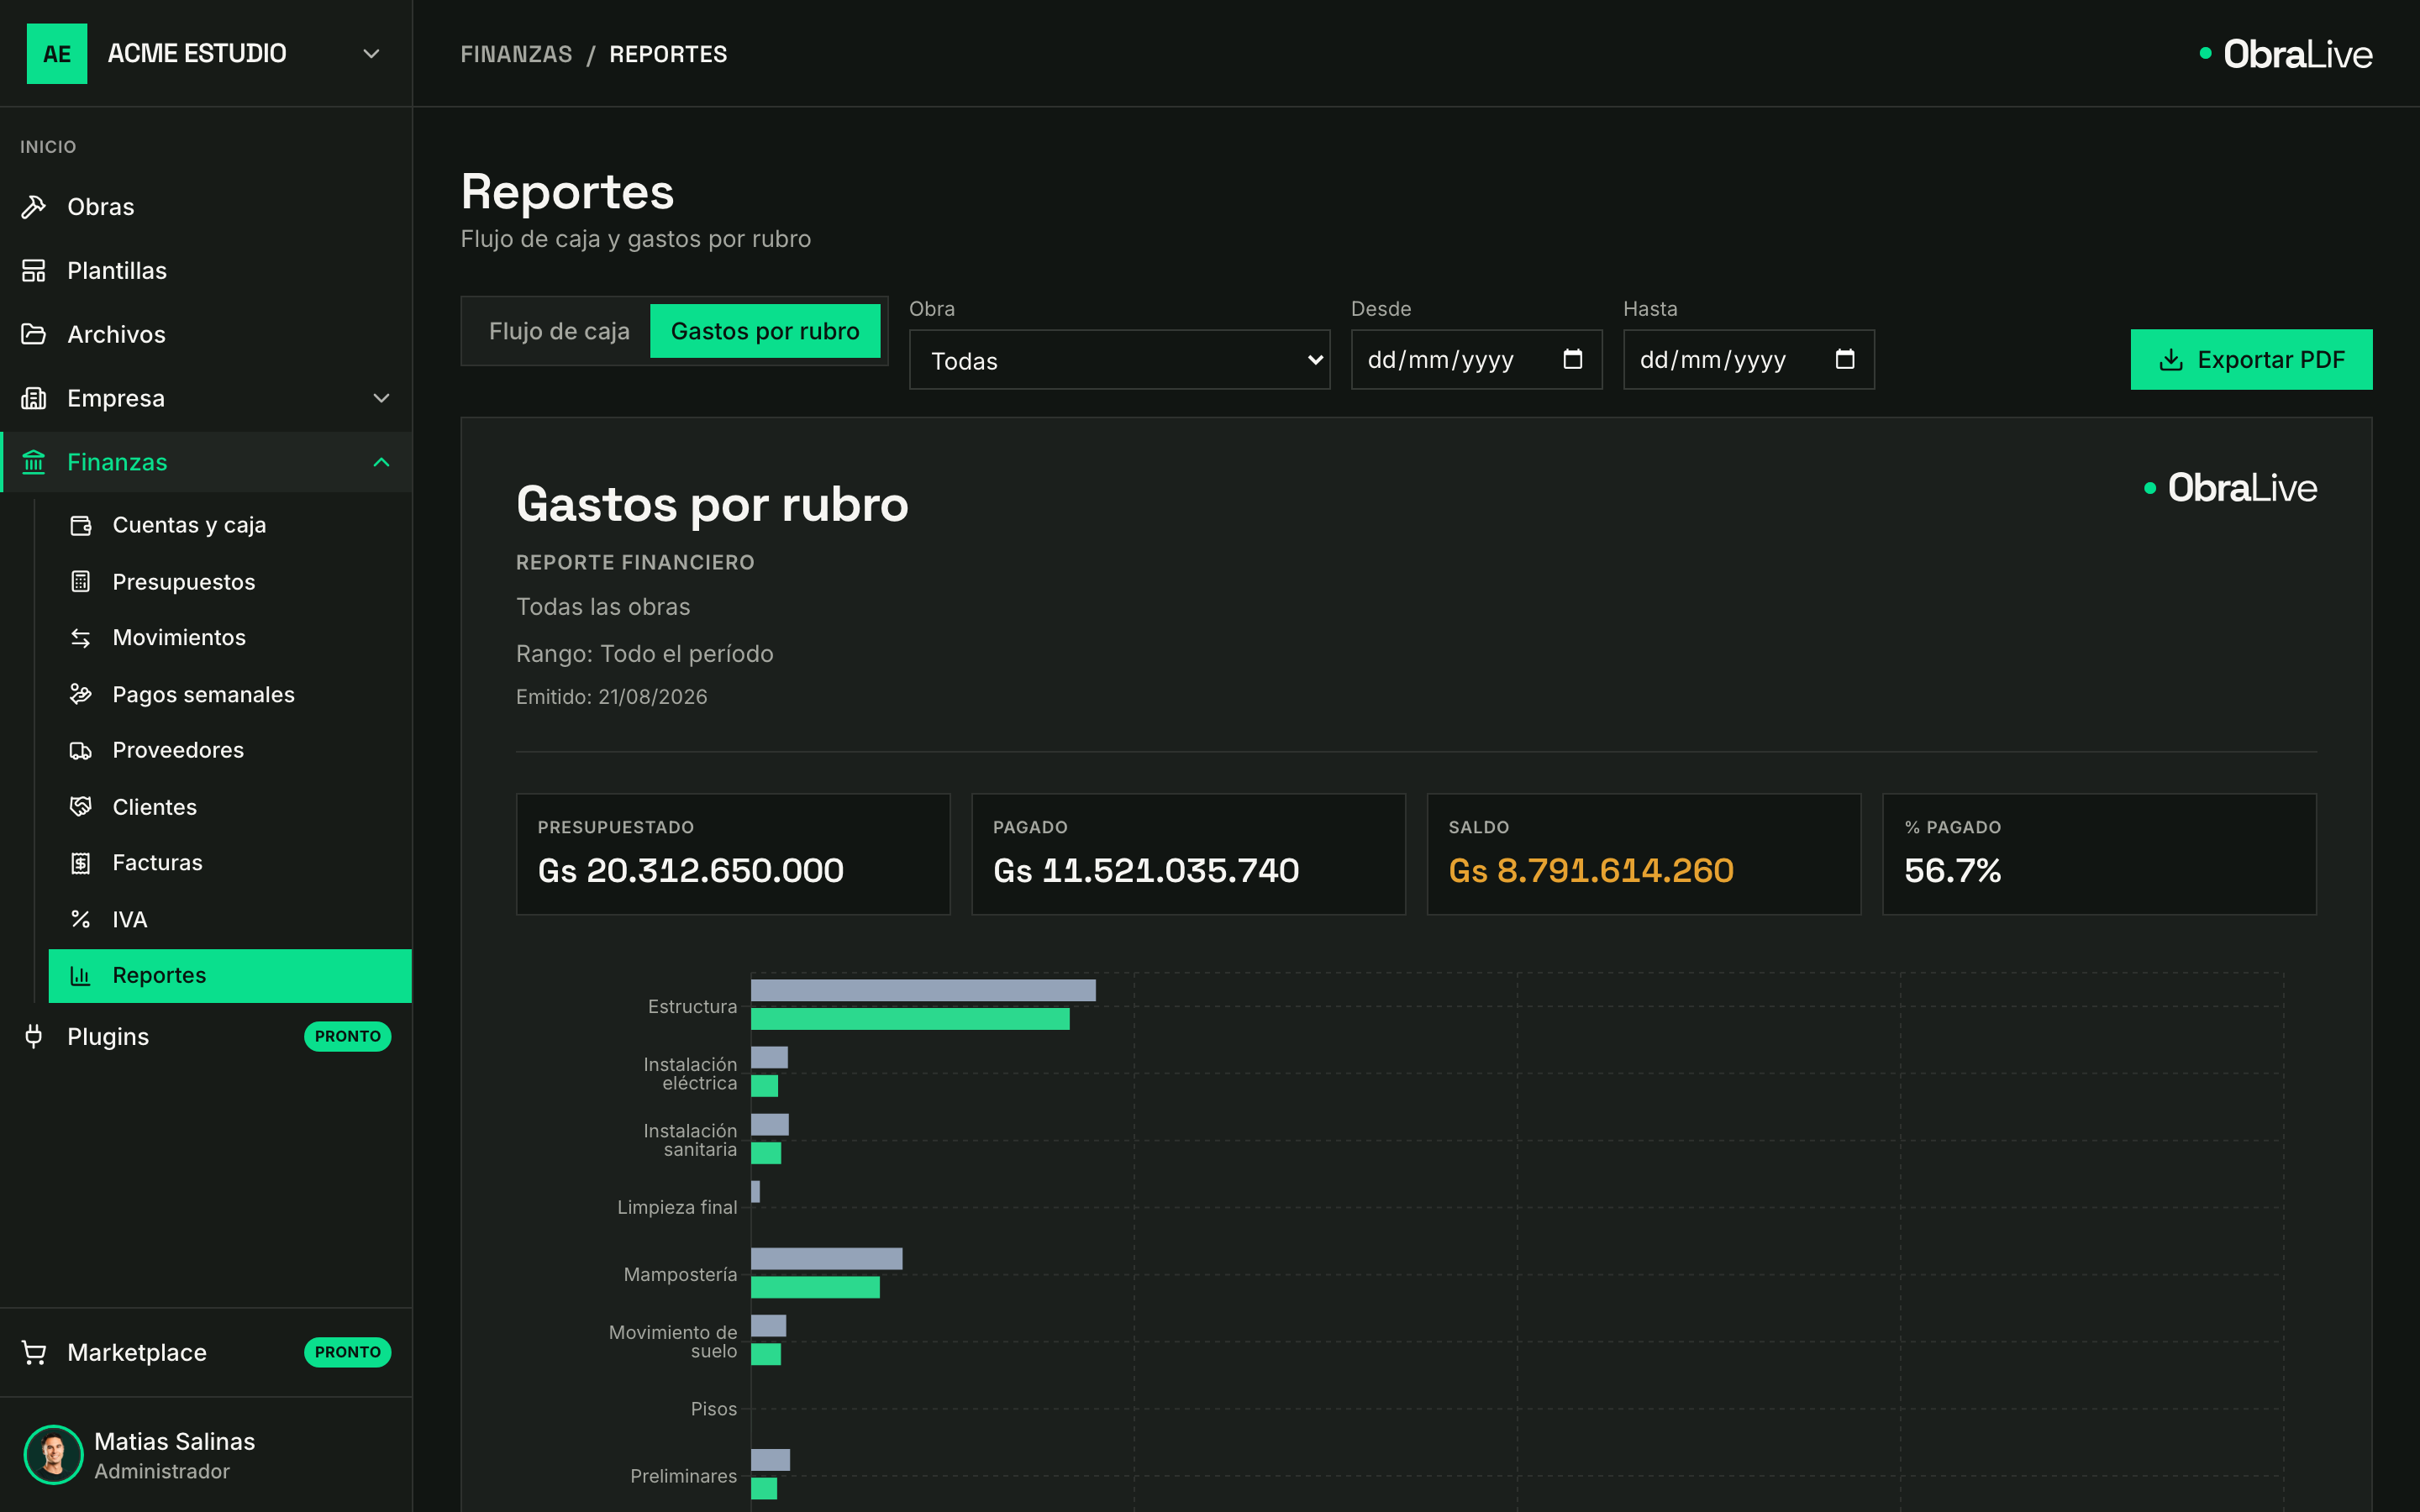Open the Facturas menu item
Screen dimensions: 2420x1512
point(230,863)
